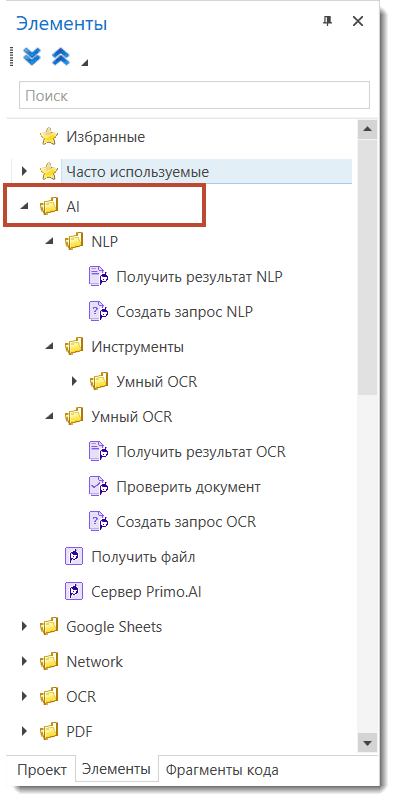Click the PDF folder icon

[x=49, y=731]
